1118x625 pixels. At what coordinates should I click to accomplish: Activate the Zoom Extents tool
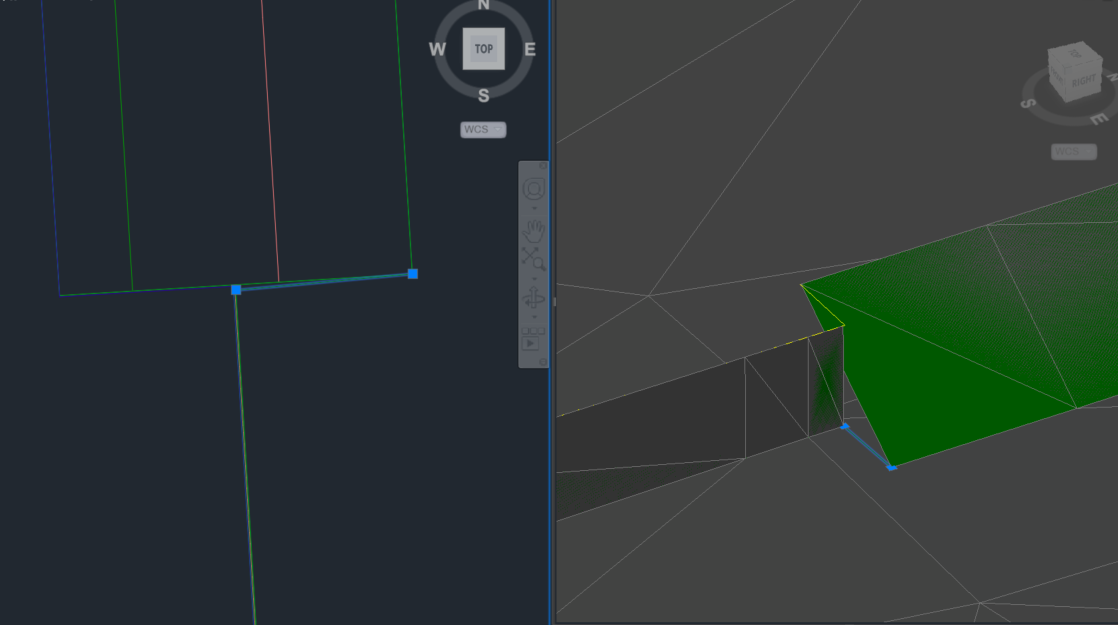533,259
